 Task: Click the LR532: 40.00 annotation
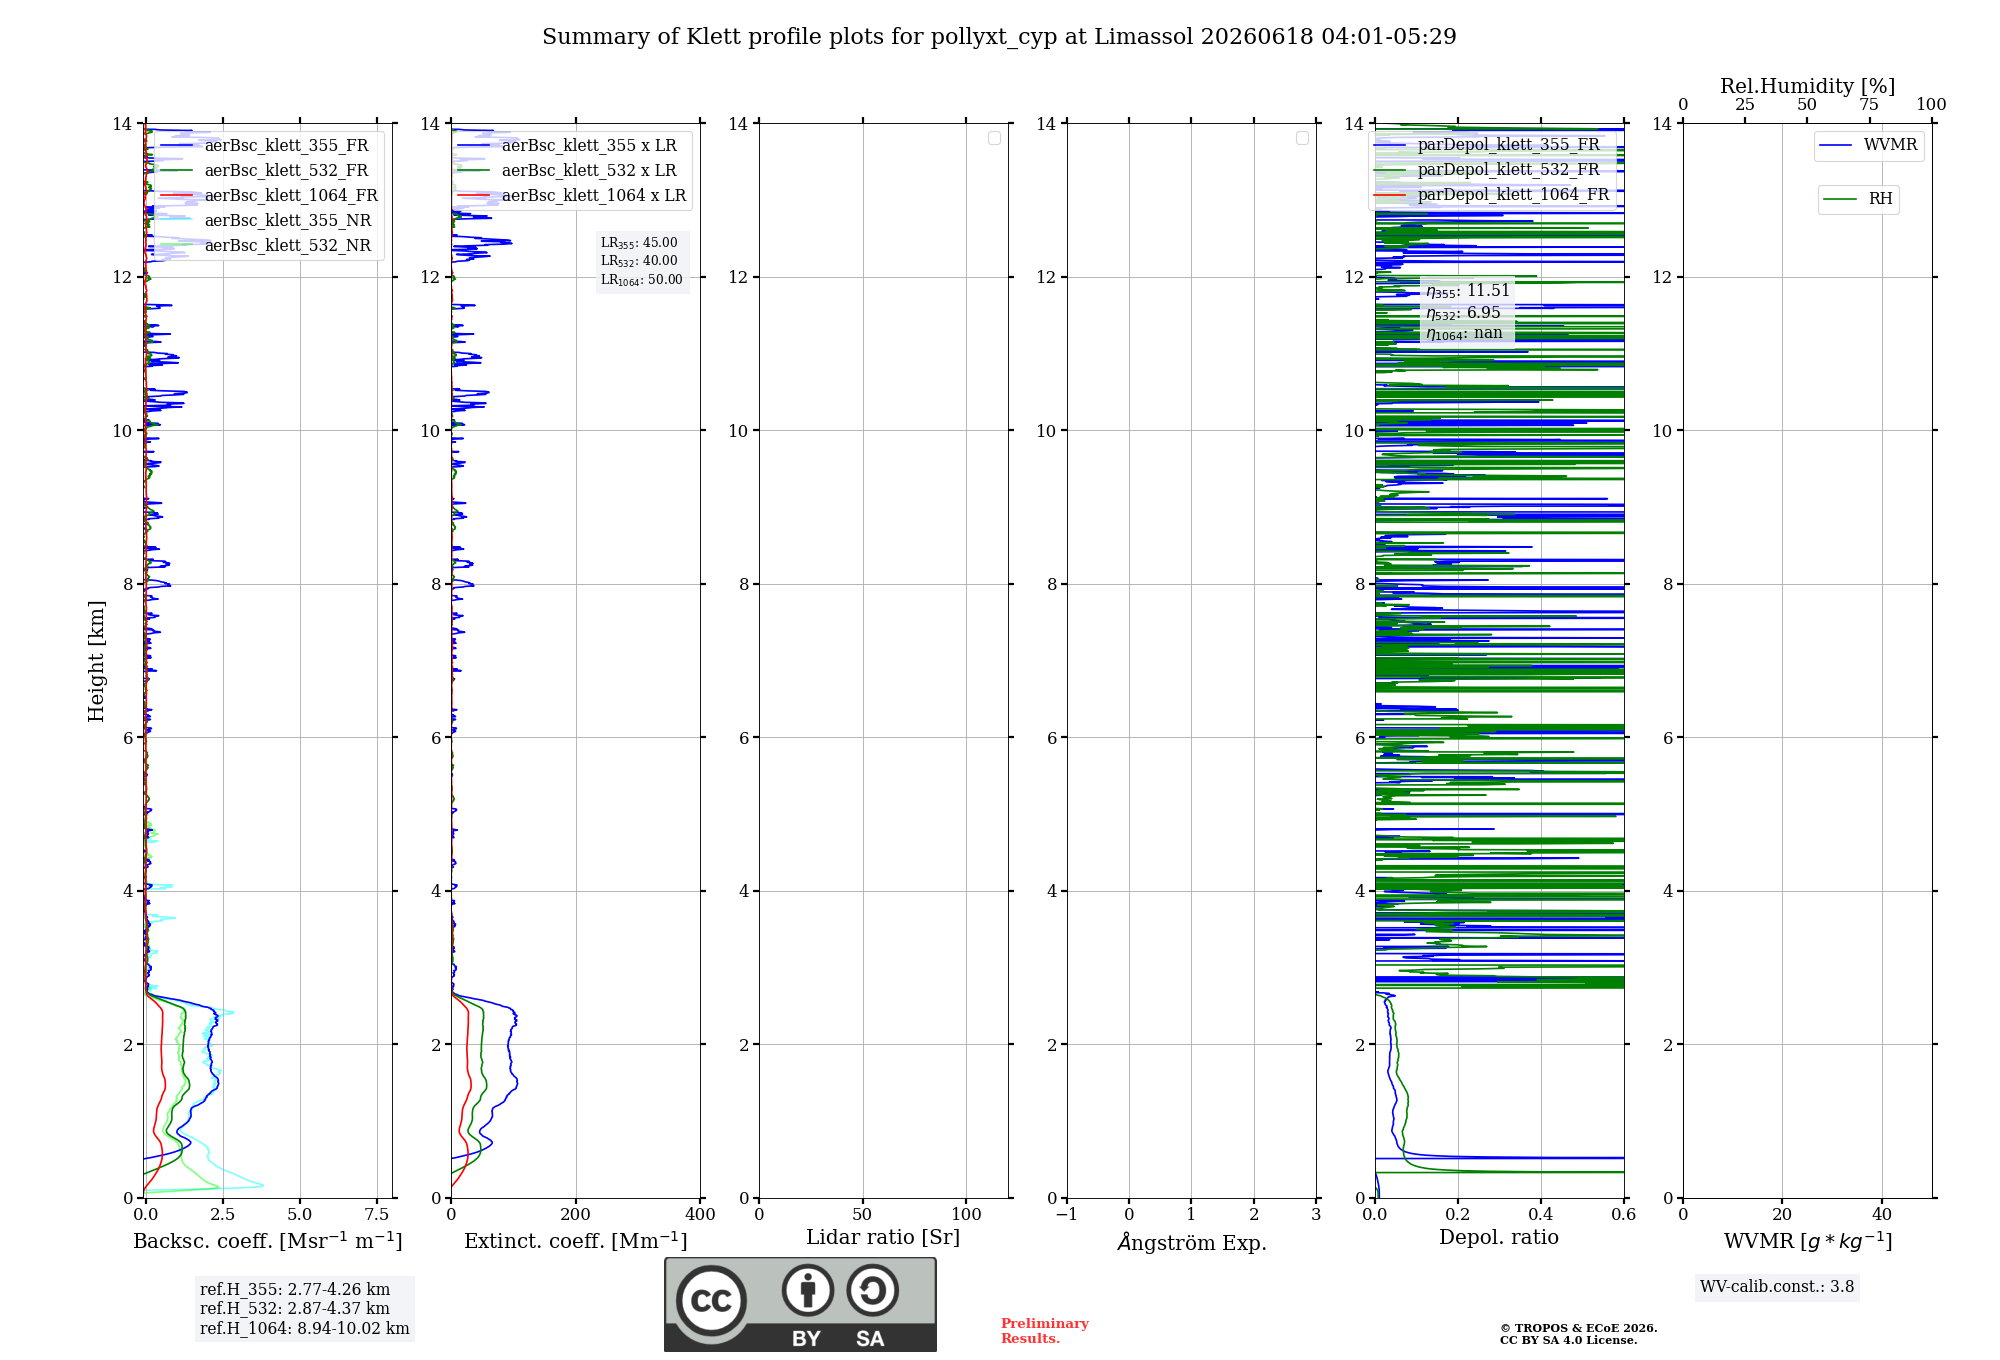point(639,261)
